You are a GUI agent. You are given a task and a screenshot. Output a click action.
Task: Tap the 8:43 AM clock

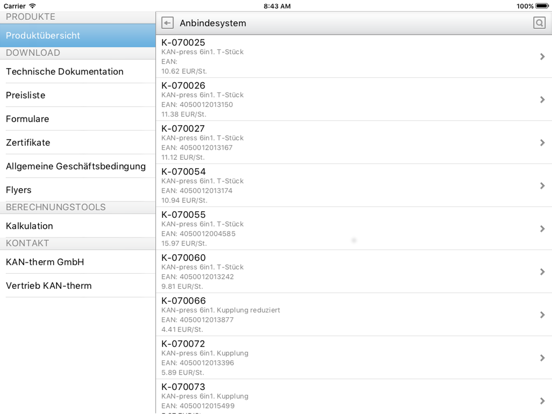coord(277,6)
